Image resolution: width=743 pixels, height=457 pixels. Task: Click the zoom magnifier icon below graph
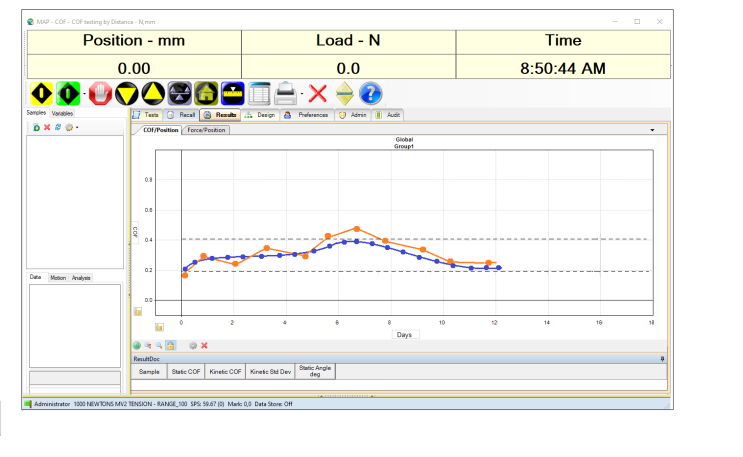tap(159, 346)
